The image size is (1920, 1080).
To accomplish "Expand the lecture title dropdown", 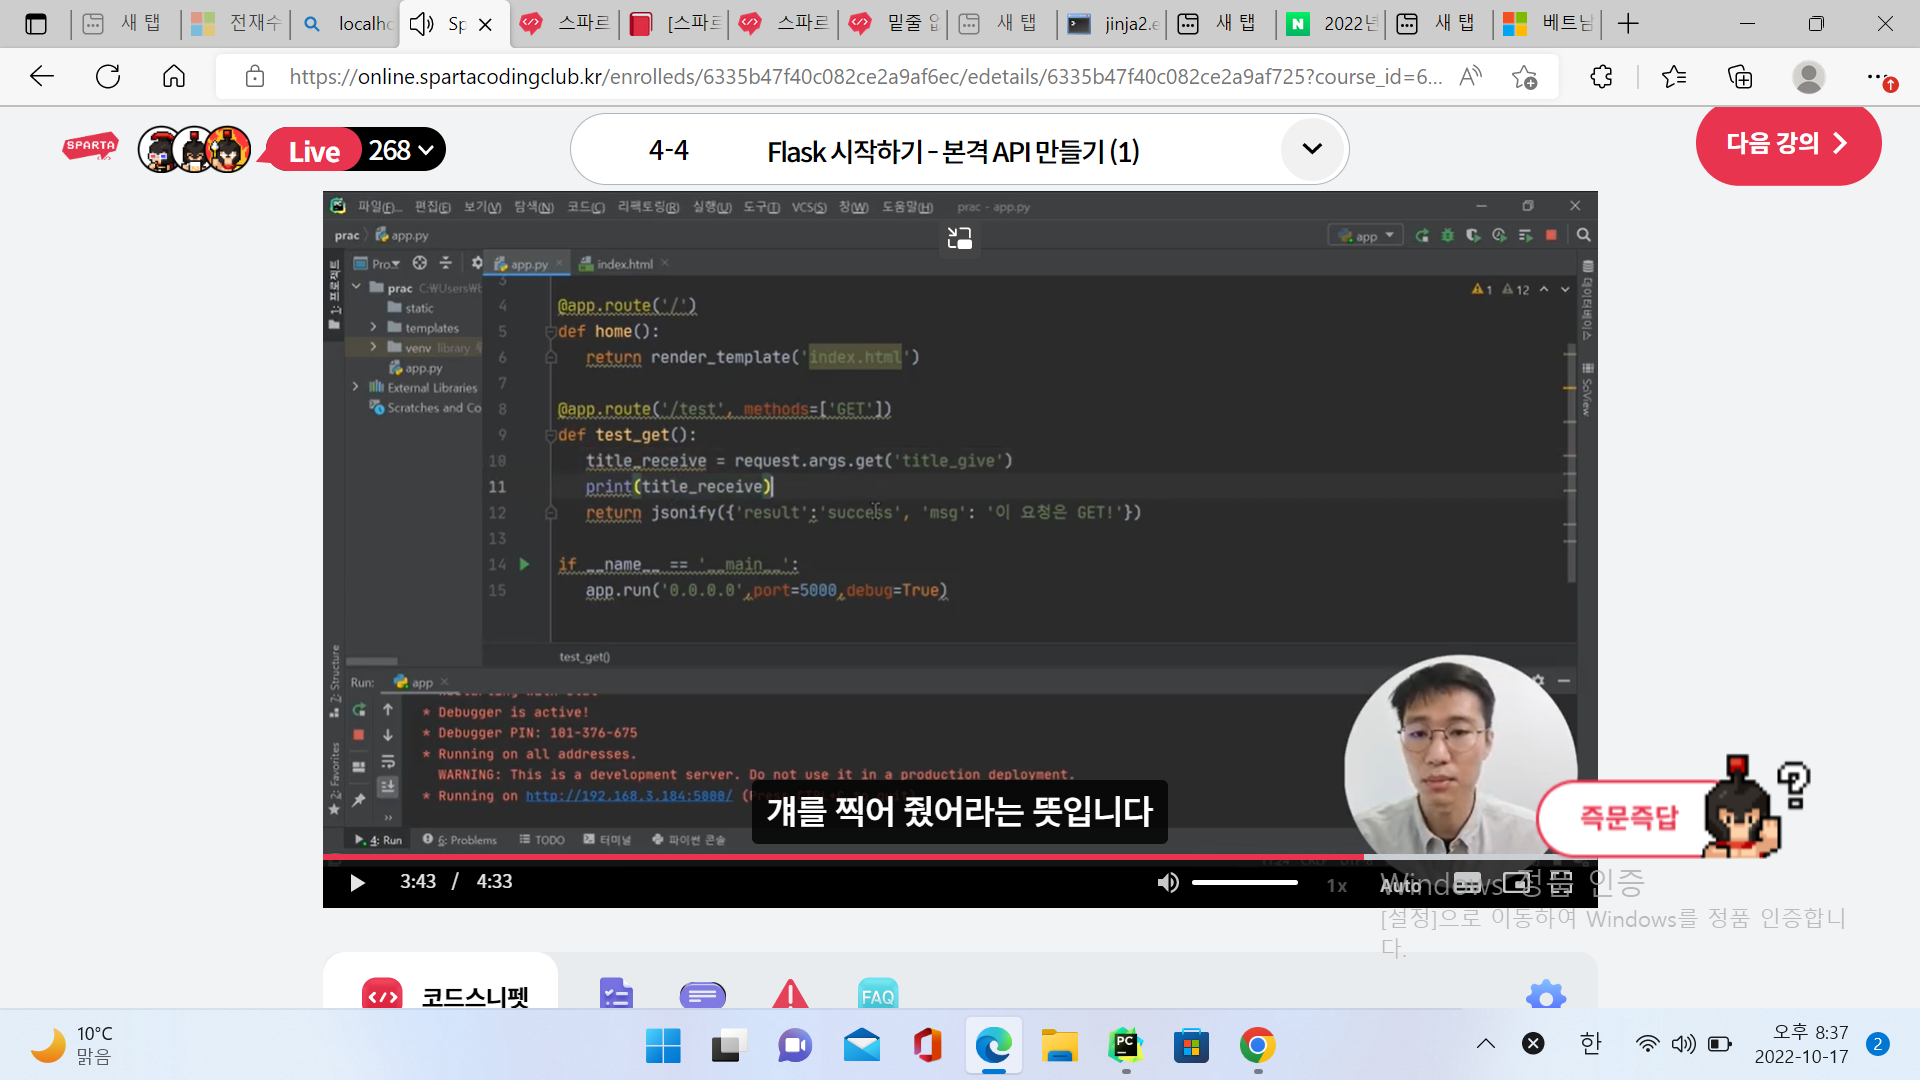I will pyautogui.click(x=1311, y=149).
